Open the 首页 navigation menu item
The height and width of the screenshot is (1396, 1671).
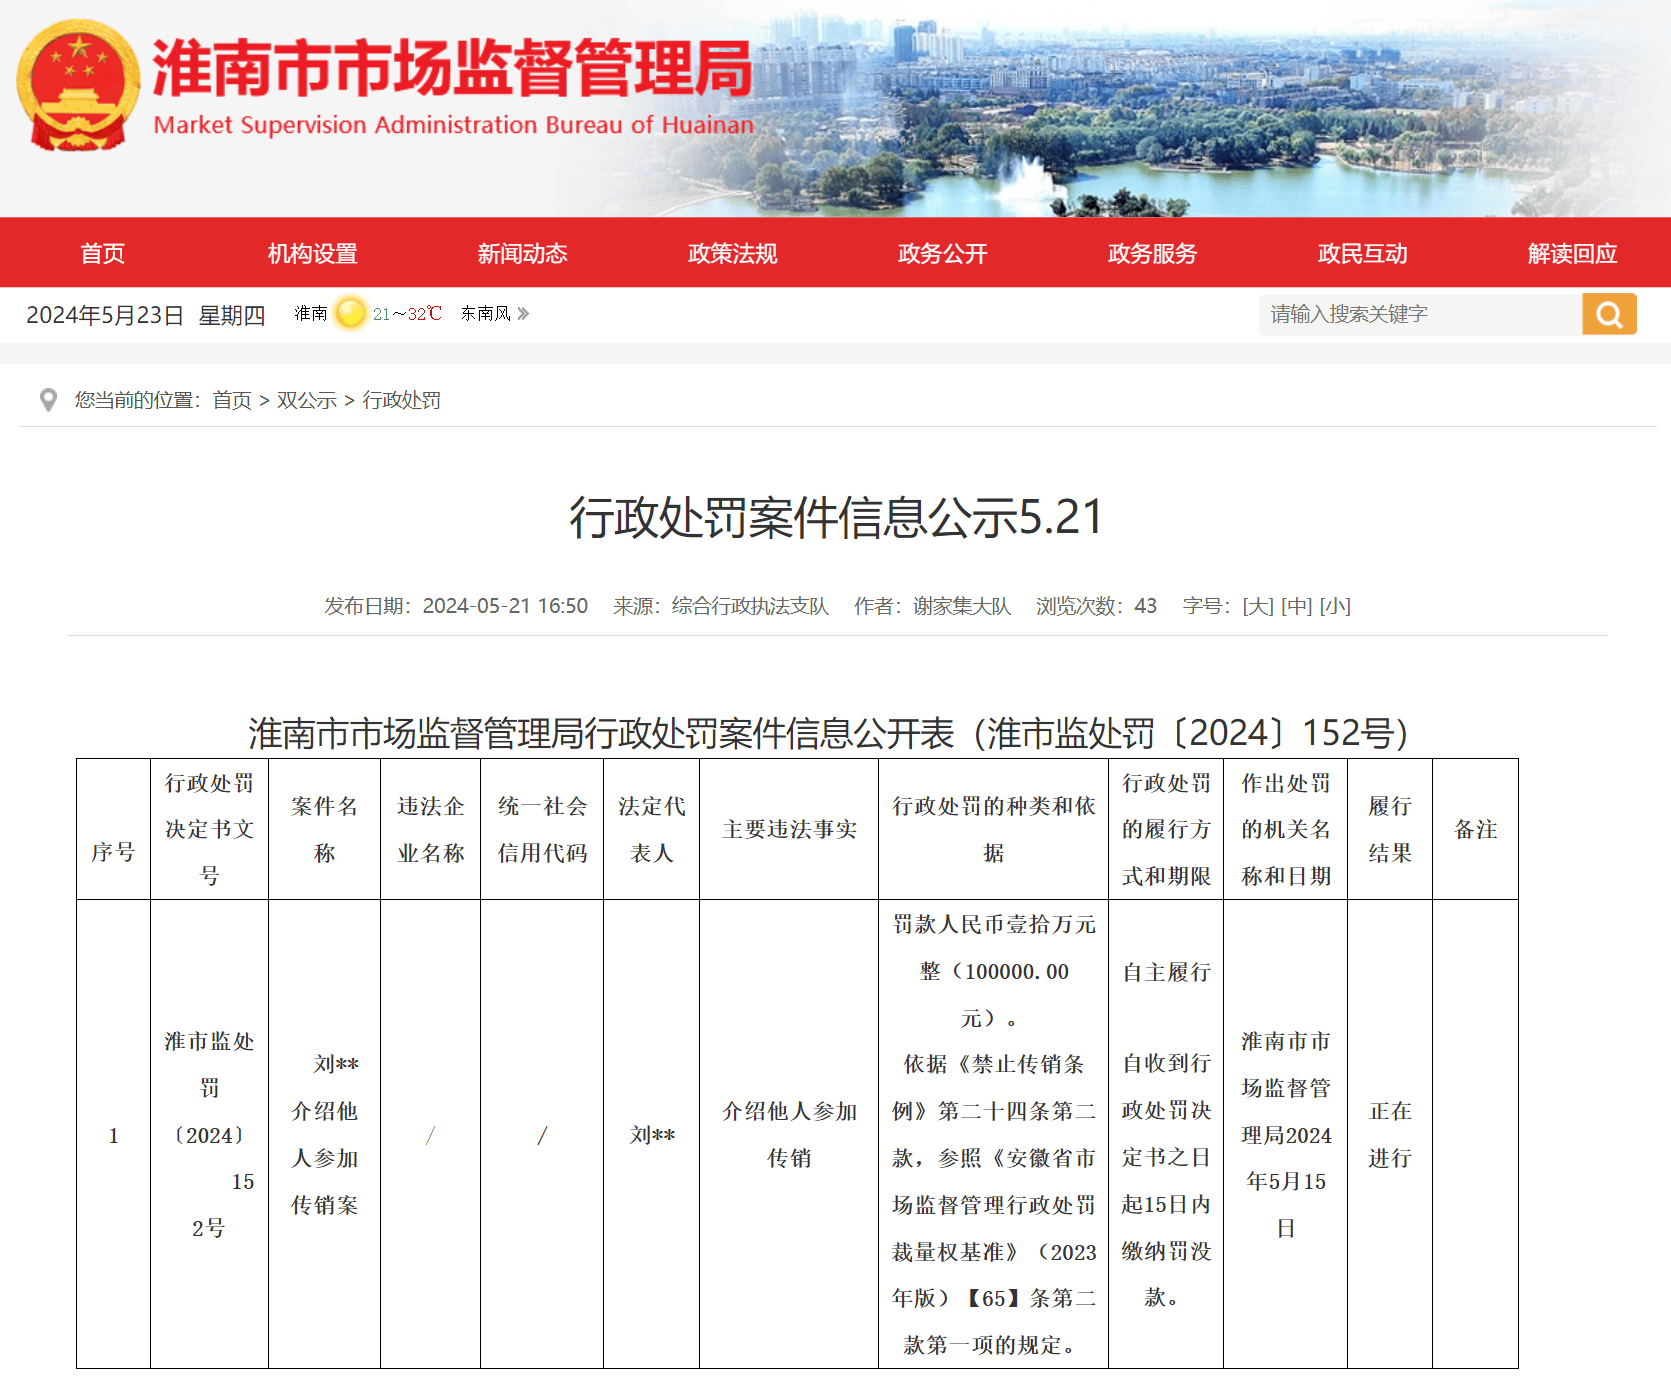pyautogui.click(x=103, y=254)
